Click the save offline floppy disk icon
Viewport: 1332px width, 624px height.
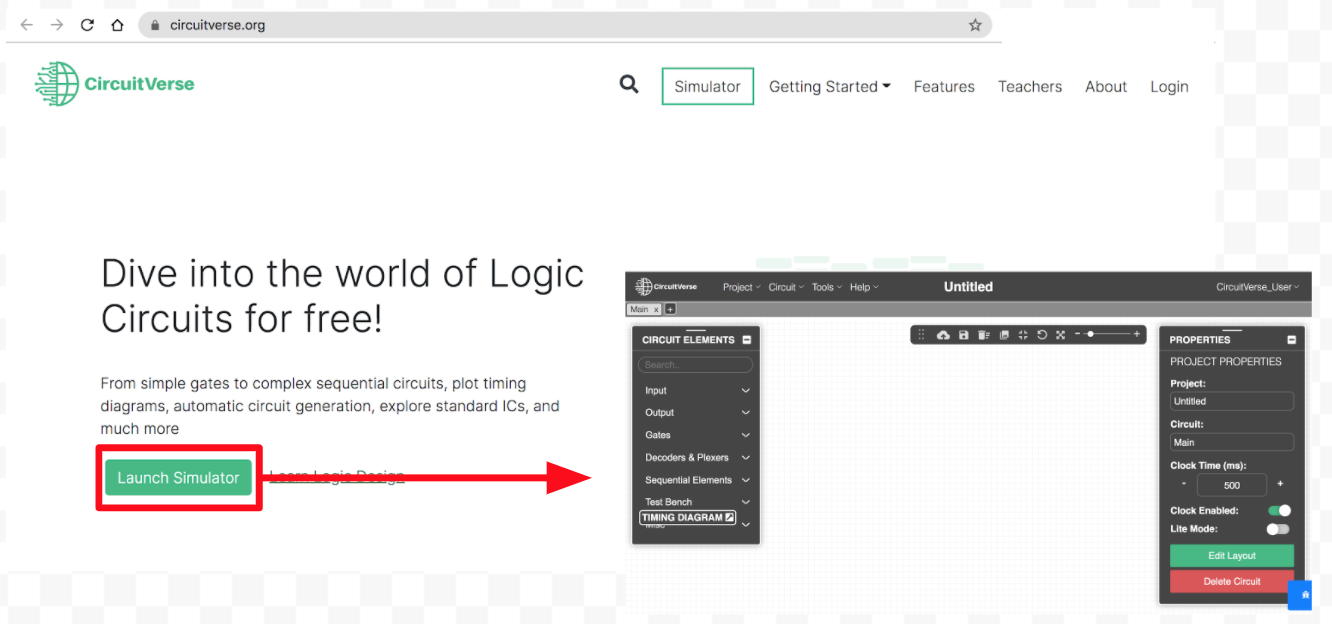click(x=963, y=335)
